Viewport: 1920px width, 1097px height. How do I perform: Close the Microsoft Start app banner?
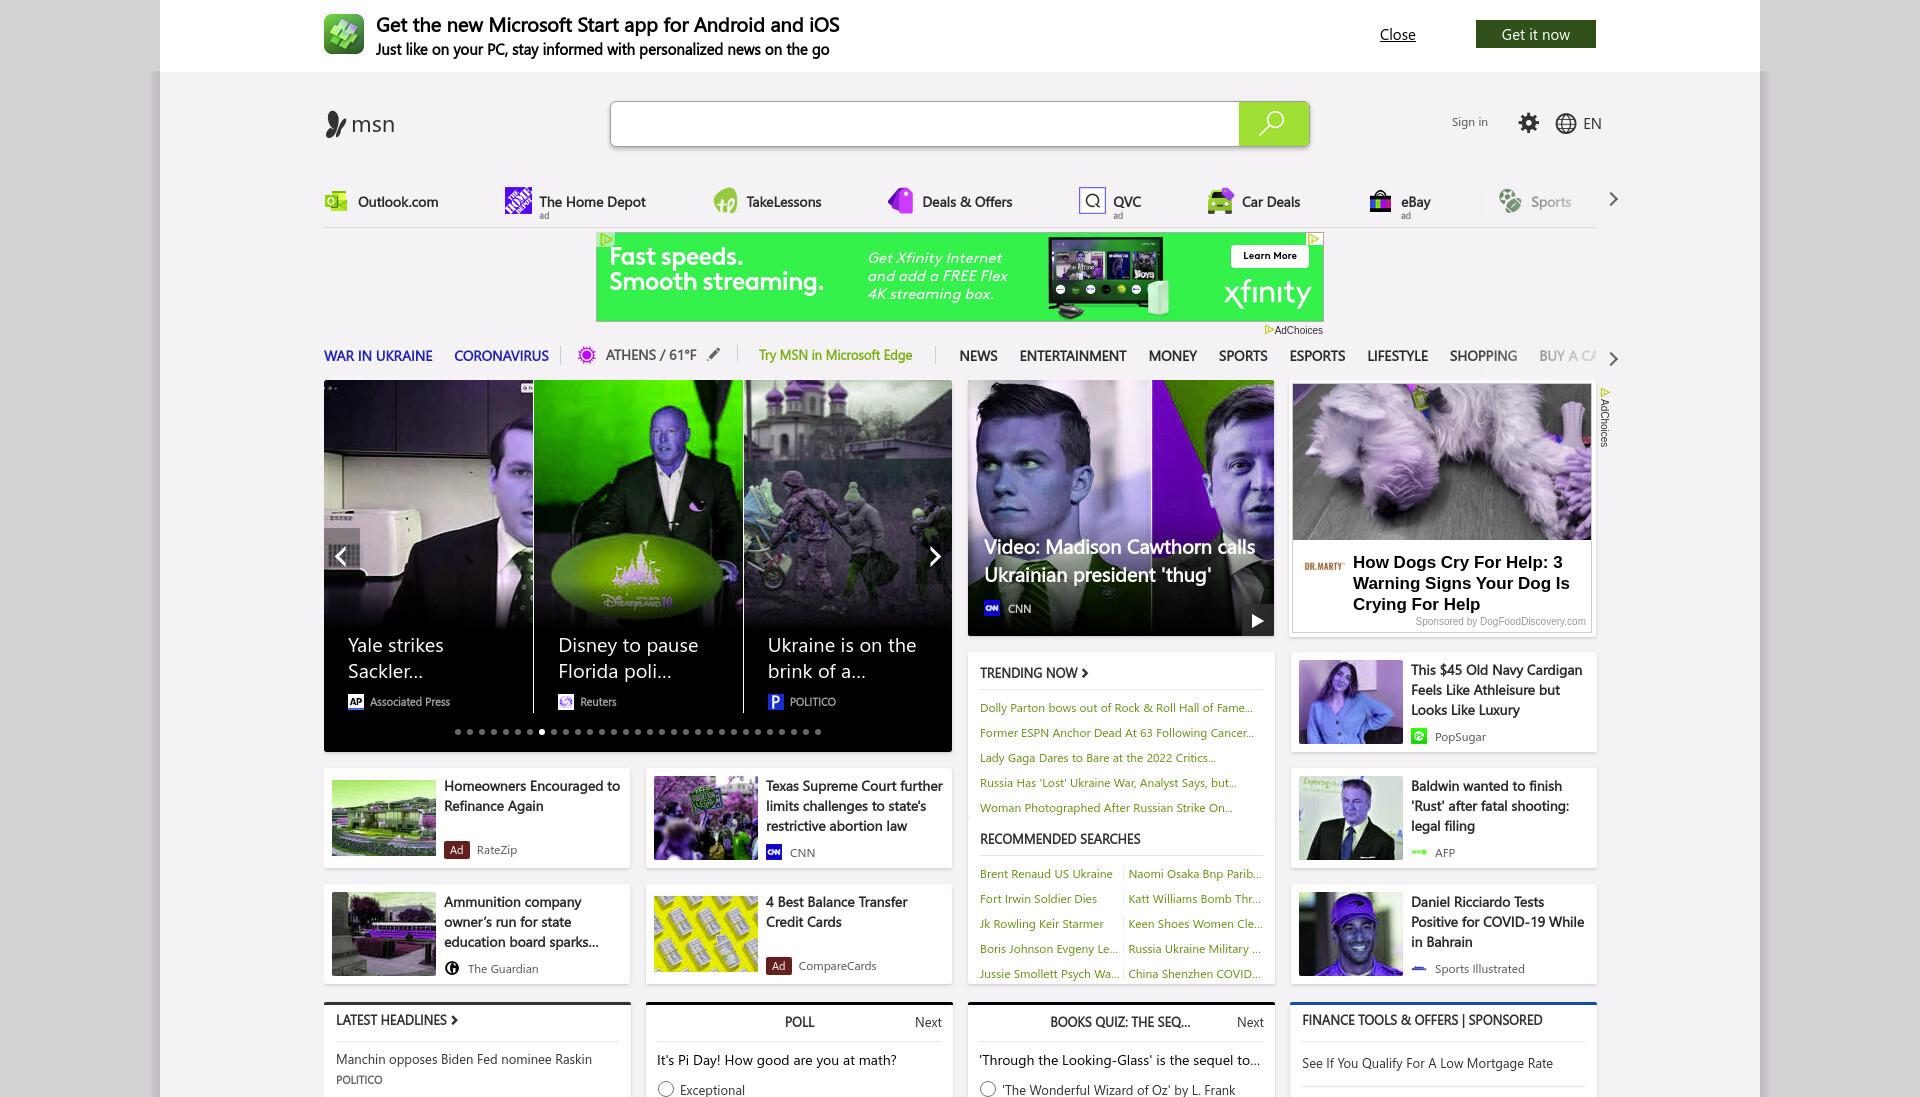(1397, 35)
